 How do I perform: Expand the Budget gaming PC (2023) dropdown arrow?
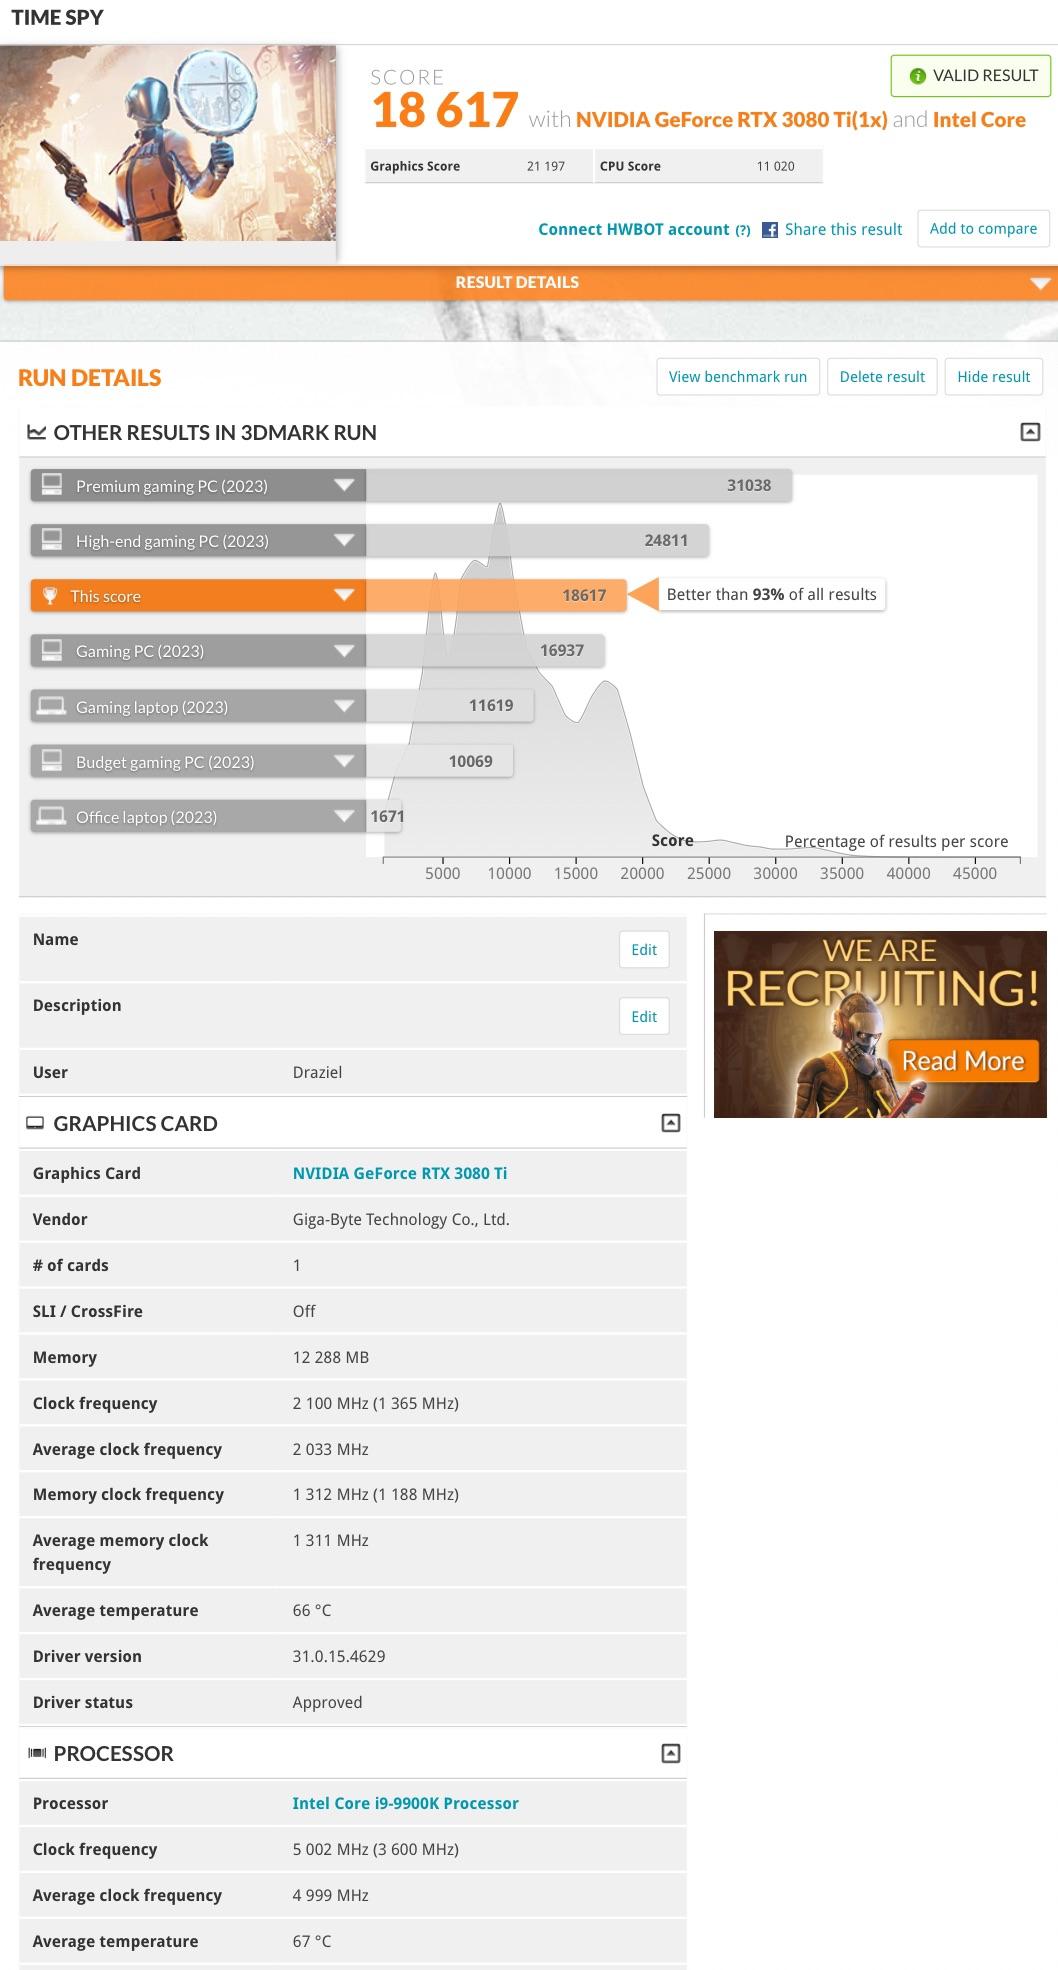coord(344,761)
